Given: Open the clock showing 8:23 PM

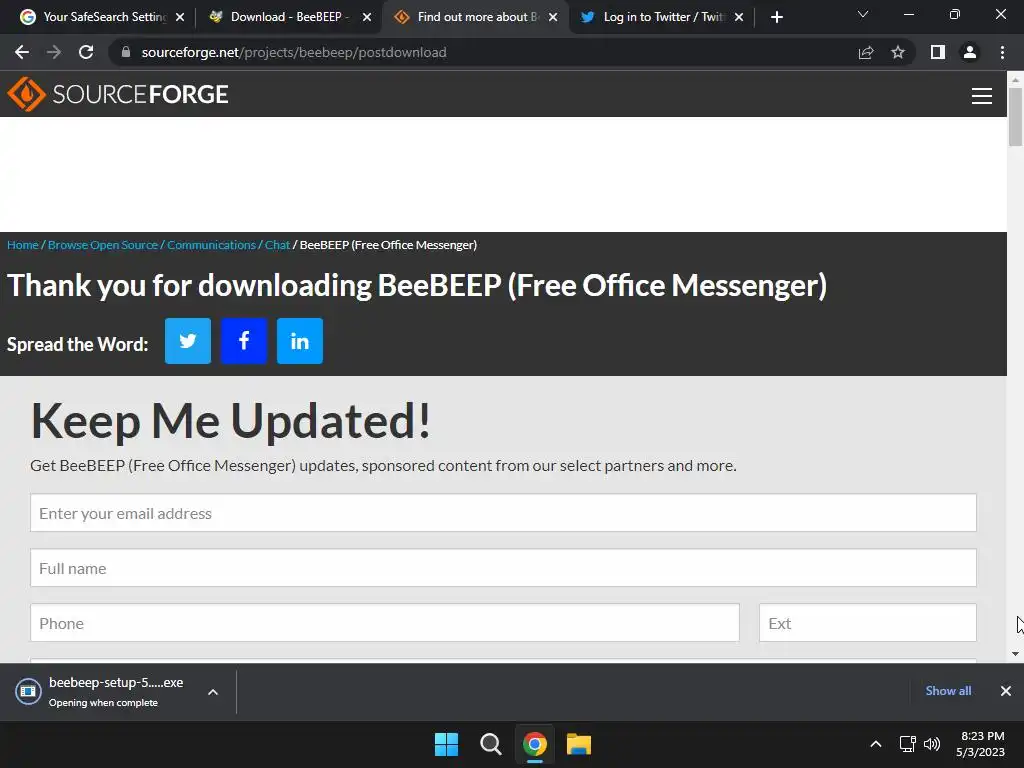Looking at the screenshot, I should click(x=980, y=744).
